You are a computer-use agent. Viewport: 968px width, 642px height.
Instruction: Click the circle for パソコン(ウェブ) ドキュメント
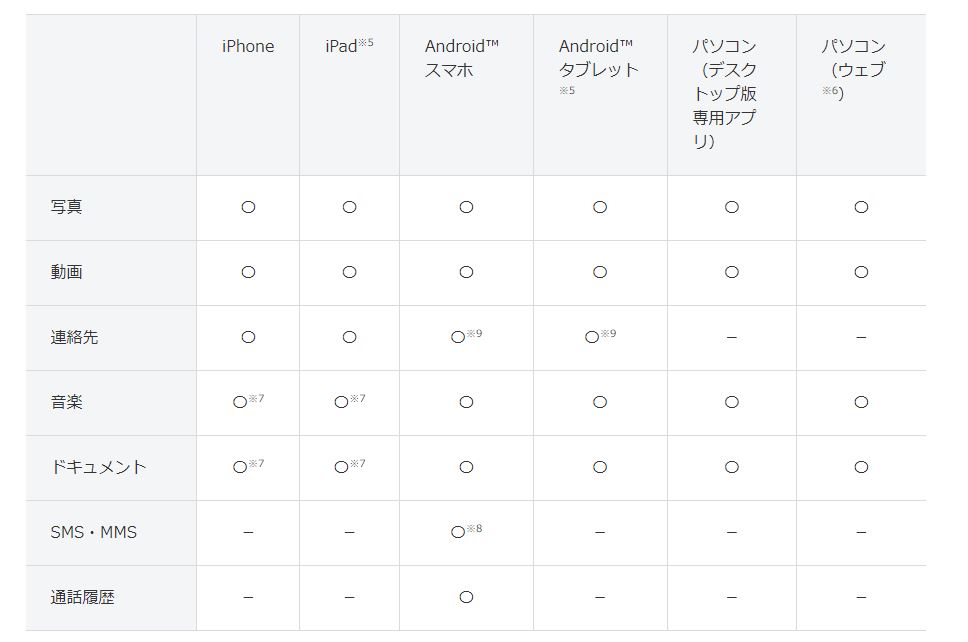861,467
